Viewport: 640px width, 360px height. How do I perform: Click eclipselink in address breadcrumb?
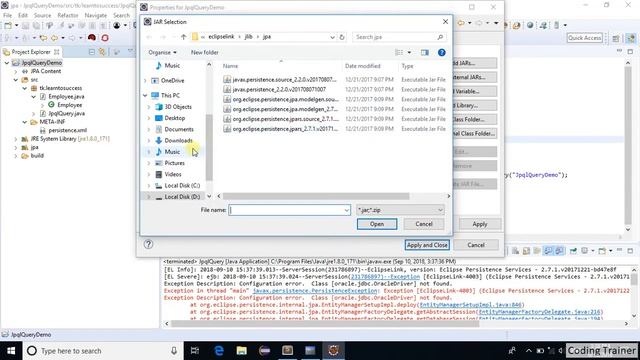[221, 37]
